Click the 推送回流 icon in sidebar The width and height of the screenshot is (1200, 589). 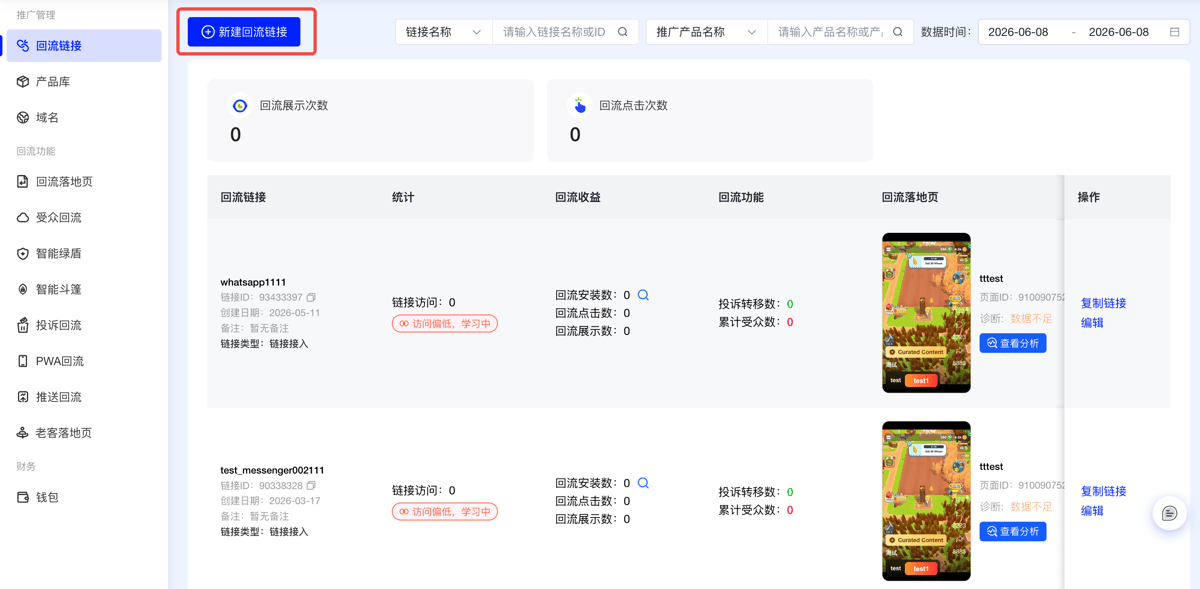pos(23,398)
